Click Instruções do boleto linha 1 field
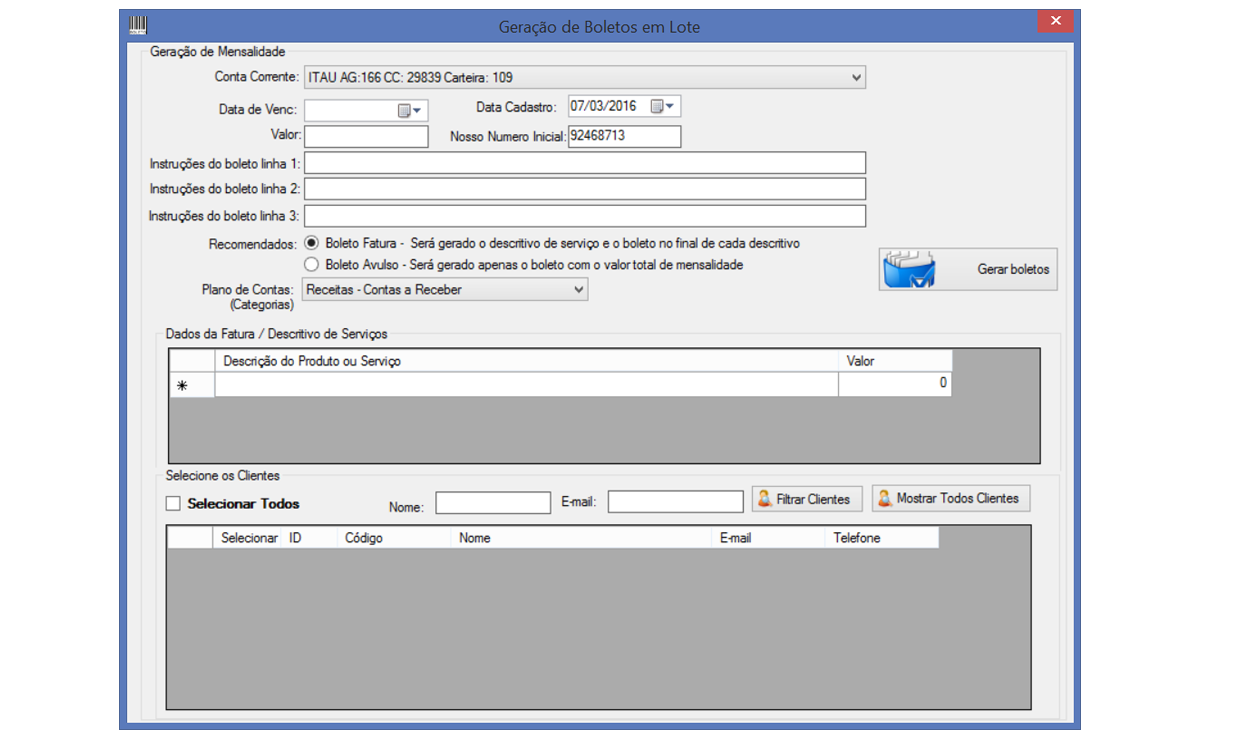 584,163
